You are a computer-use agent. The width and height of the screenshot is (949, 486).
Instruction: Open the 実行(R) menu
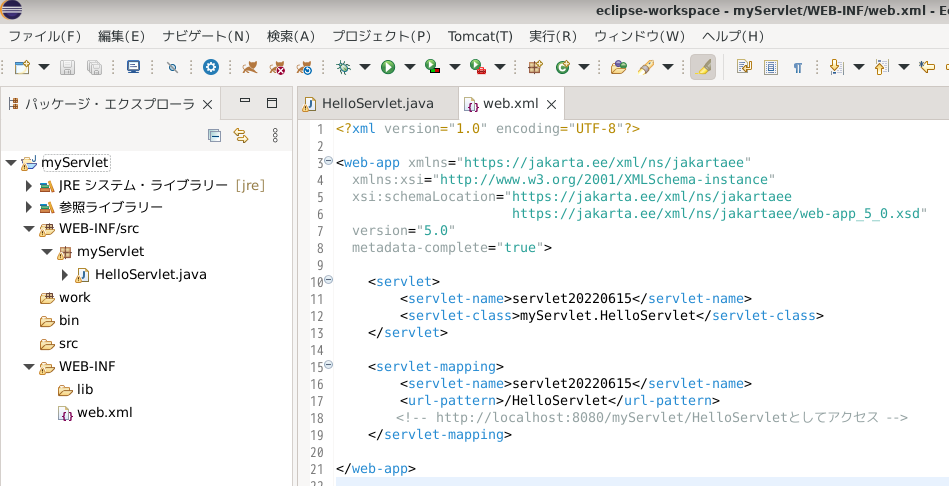[x=553, y=36]
